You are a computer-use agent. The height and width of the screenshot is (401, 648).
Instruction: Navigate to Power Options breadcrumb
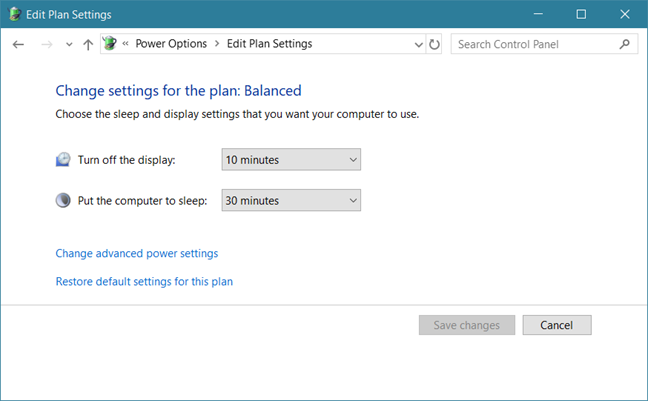(x=171, y=44)
